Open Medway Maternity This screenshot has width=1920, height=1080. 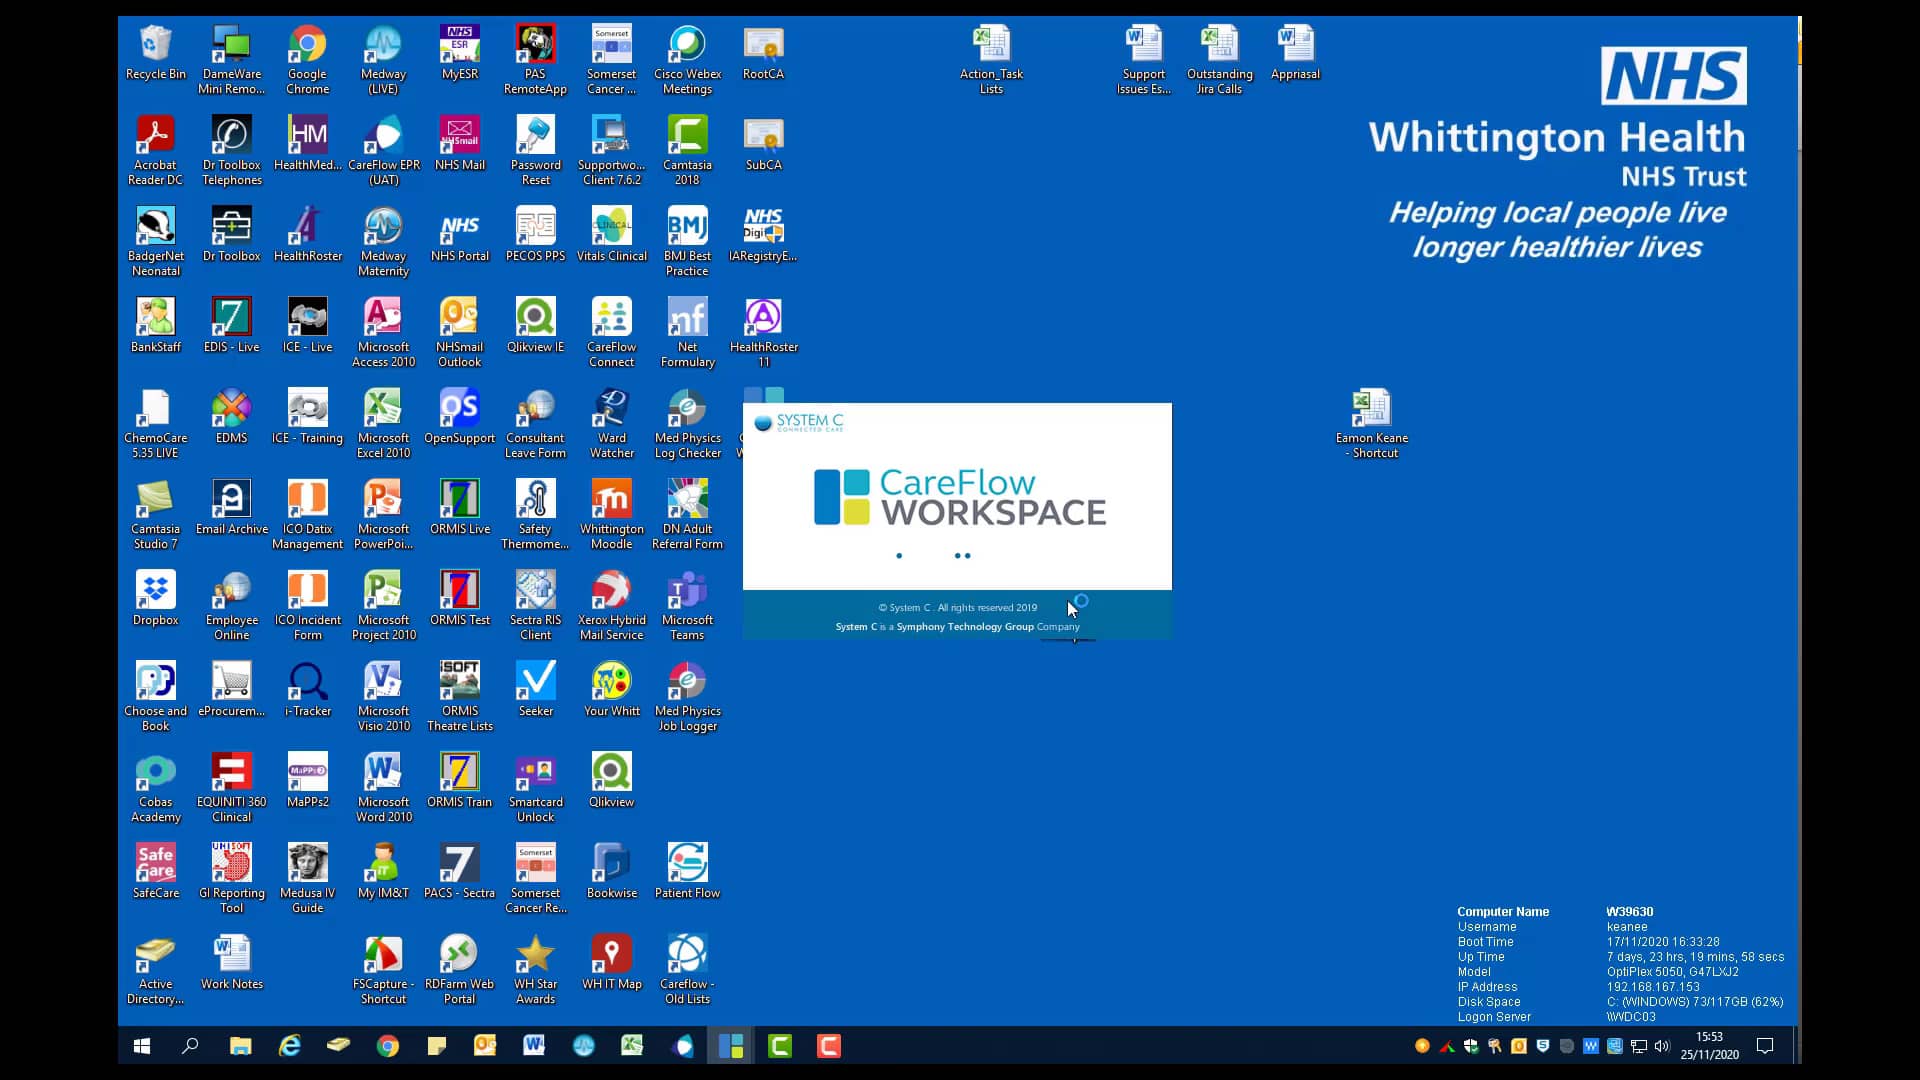(383, 228)
